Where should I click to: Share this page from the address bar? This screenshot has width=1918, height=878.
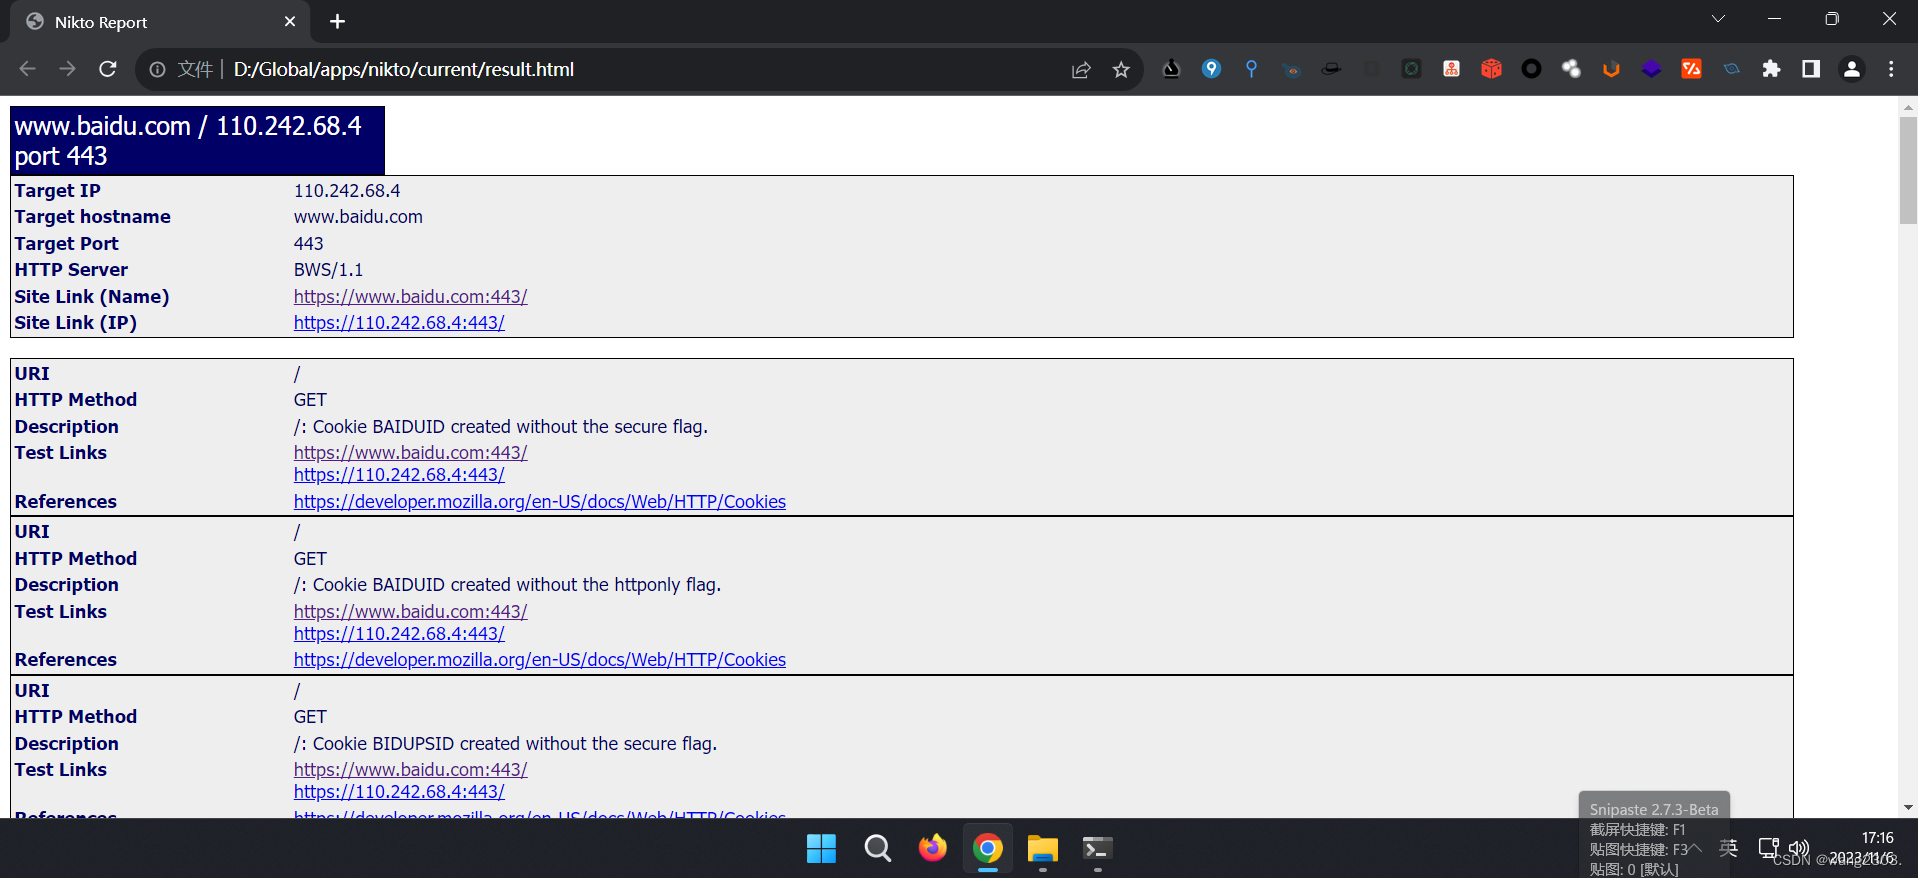[x=1081, y=69]
